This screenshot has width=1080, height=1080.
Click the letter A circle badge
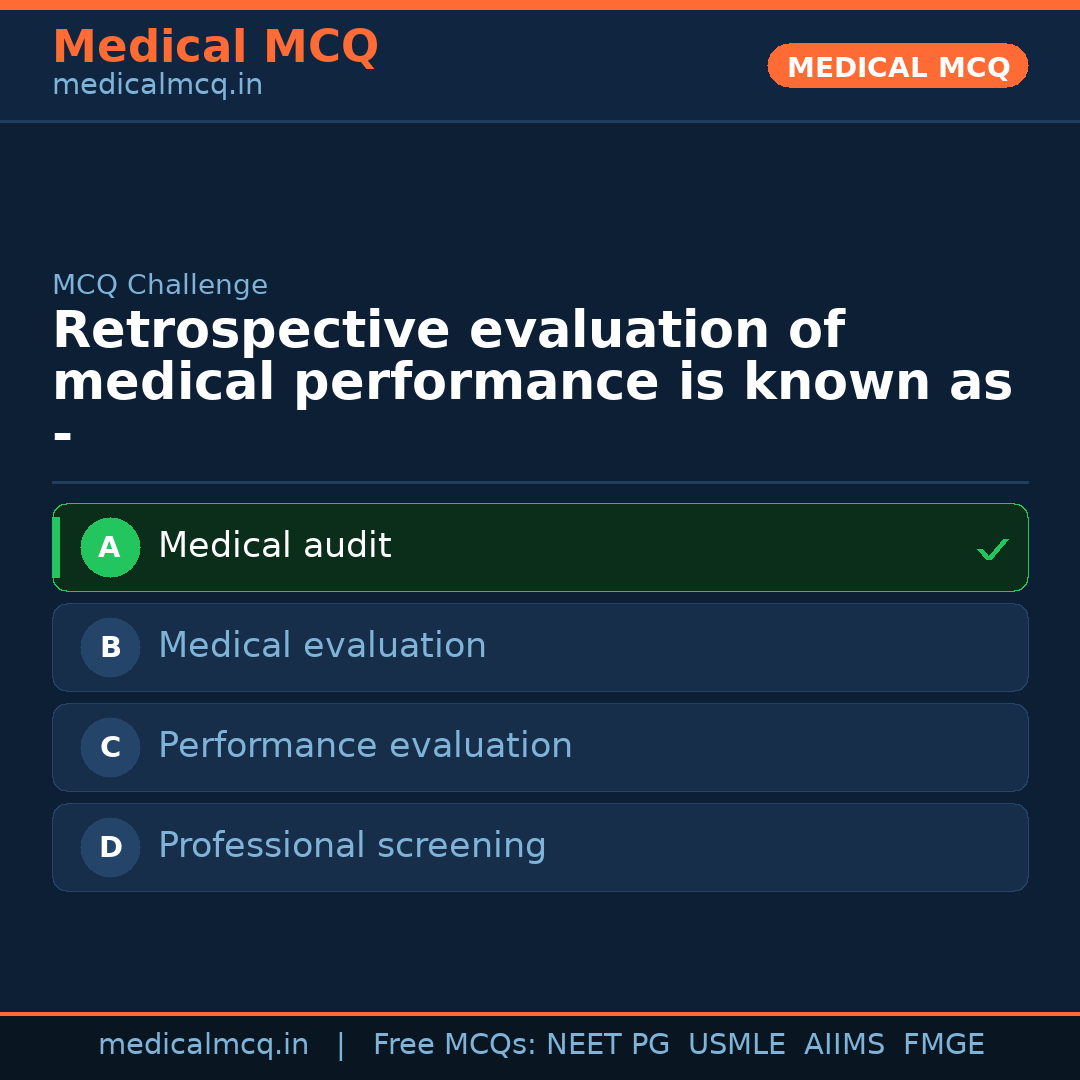(x=110, y=547)
